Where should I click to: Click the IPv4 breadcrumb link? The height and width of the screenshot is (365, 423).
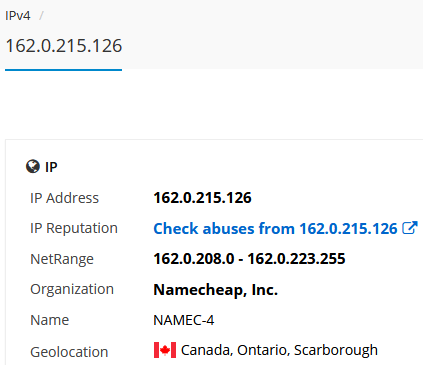[18, 16]
